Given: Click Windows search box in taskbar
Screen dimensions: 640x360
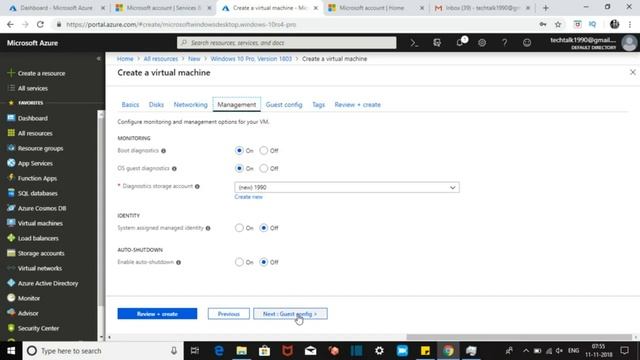Looking at the screenshot, I should click(x=103, y=351).
